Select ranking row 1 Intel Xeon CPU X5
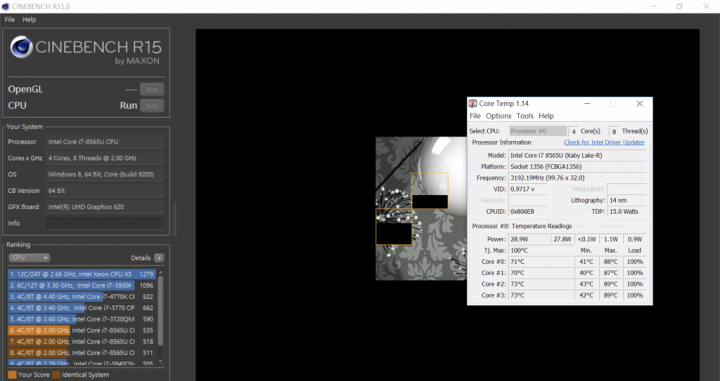Viewport: 720px width, 381px height. coord(82,274)
